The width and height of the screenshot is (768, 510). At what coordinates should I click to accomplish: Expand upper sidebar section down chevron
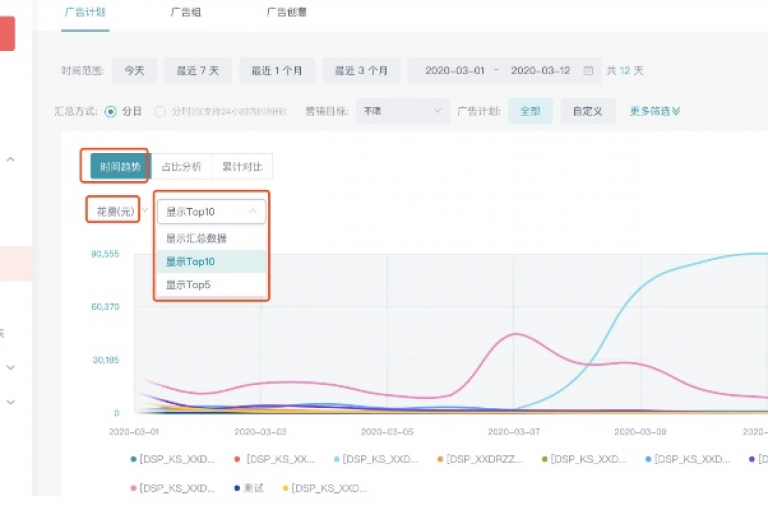pyautogui.click(x=10, y=367)
